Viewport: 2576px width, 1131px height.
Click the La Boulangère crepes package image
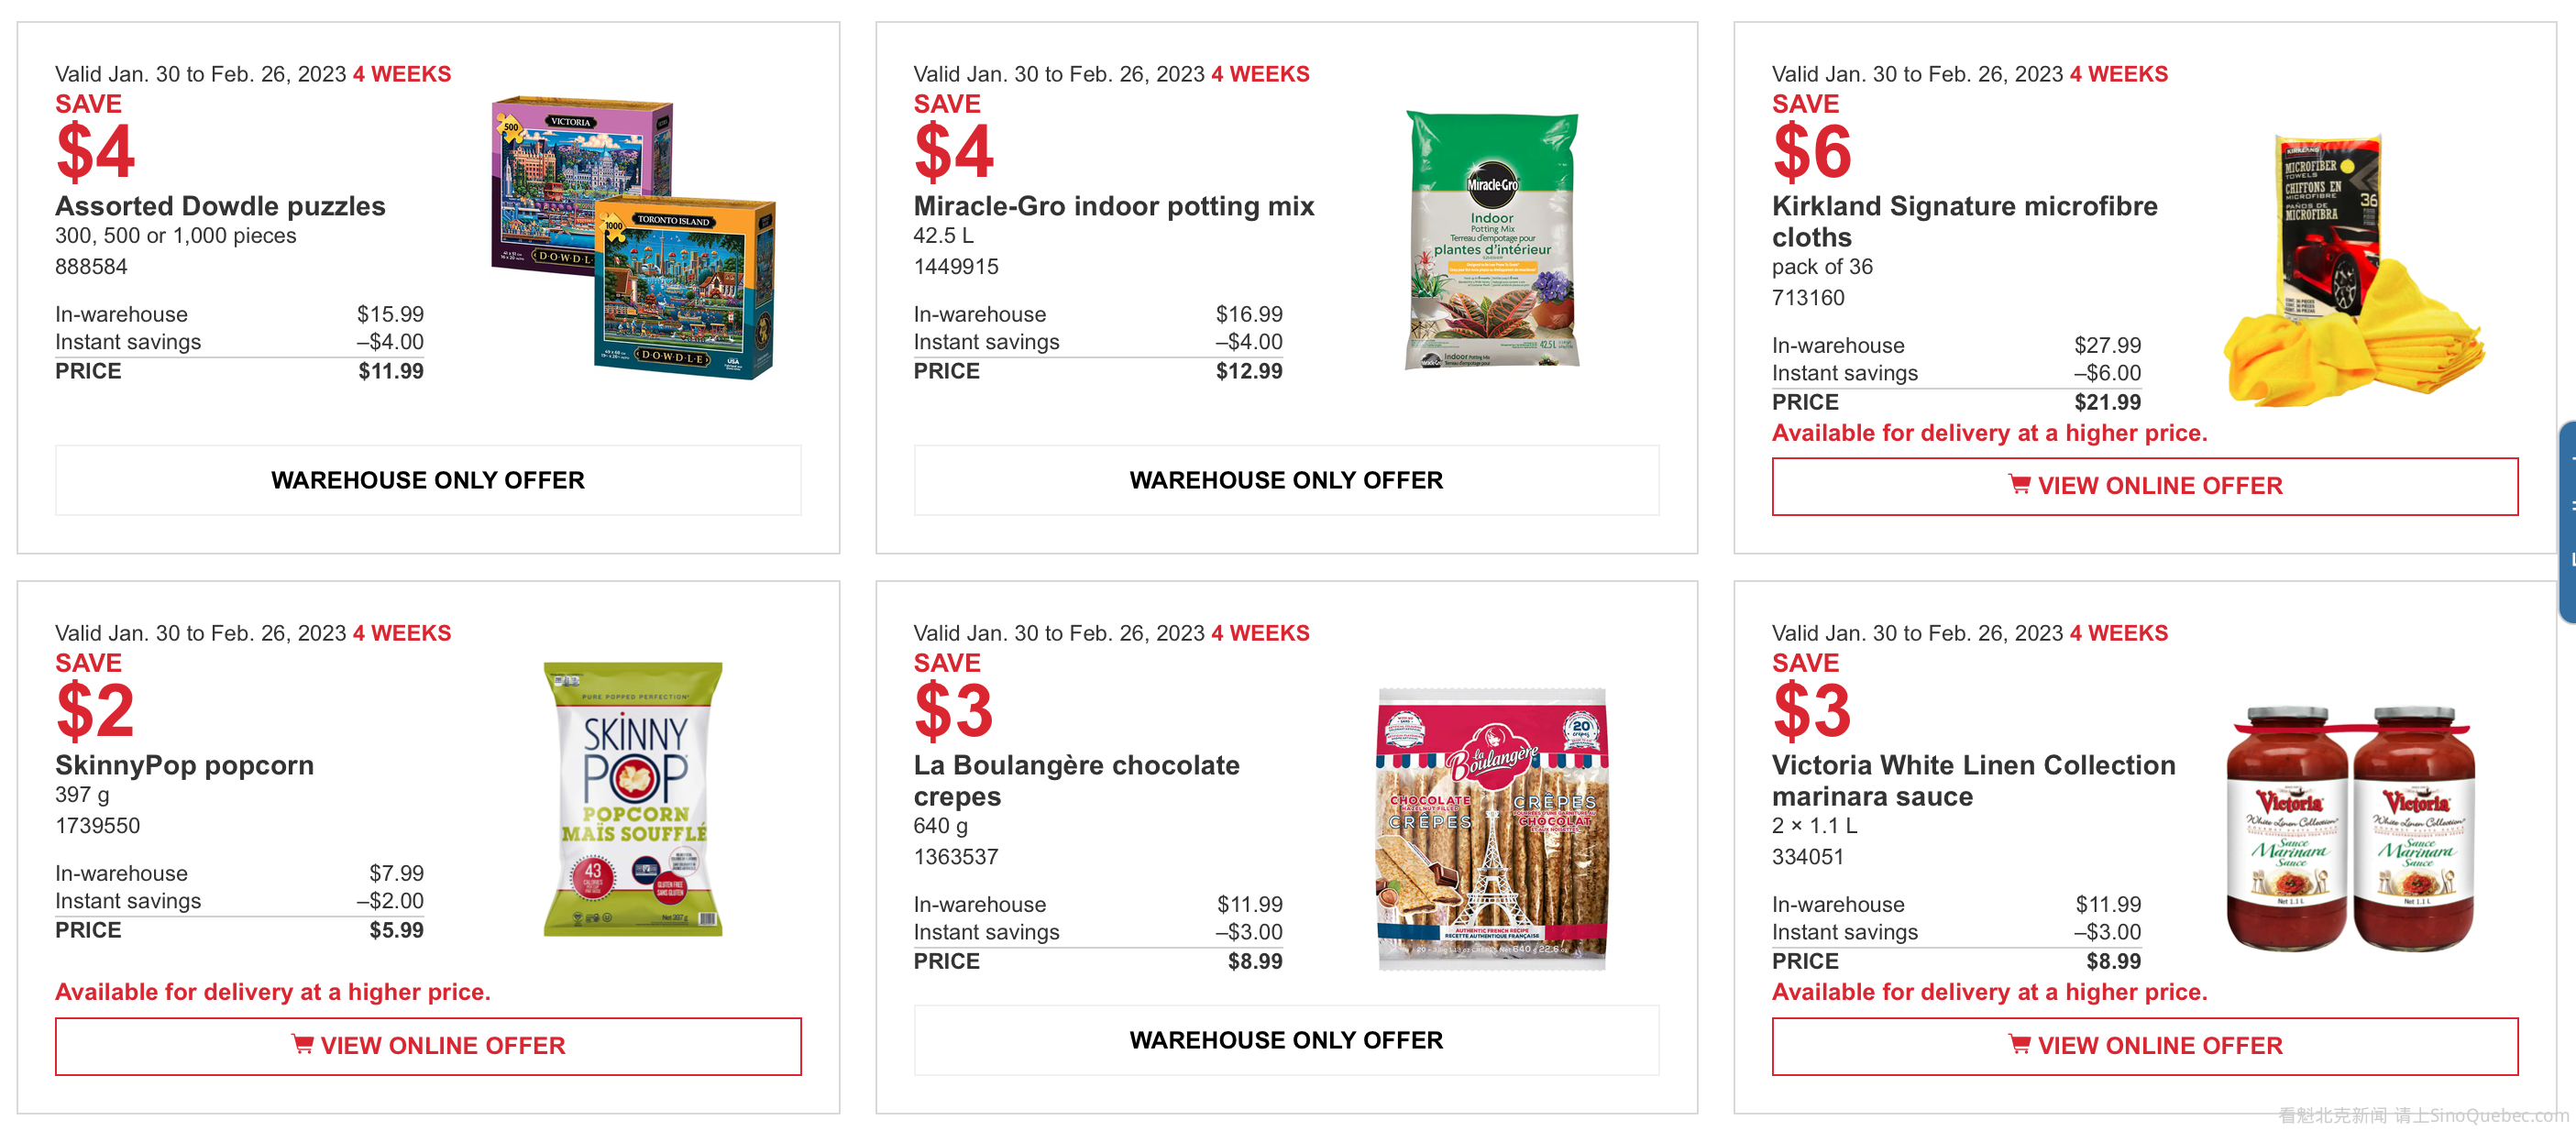coord(1491,827)
